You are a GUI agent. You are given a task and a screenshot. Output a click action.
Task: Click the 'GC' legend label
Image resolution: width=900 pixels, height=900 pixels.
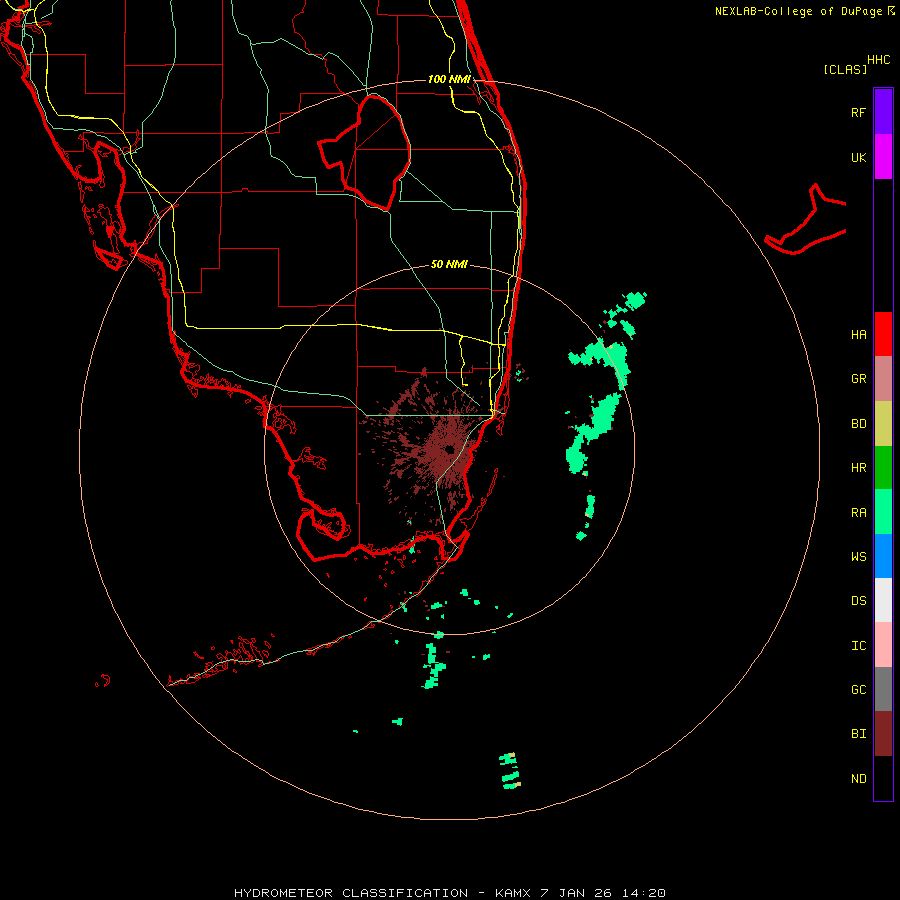tap(858, 690)
